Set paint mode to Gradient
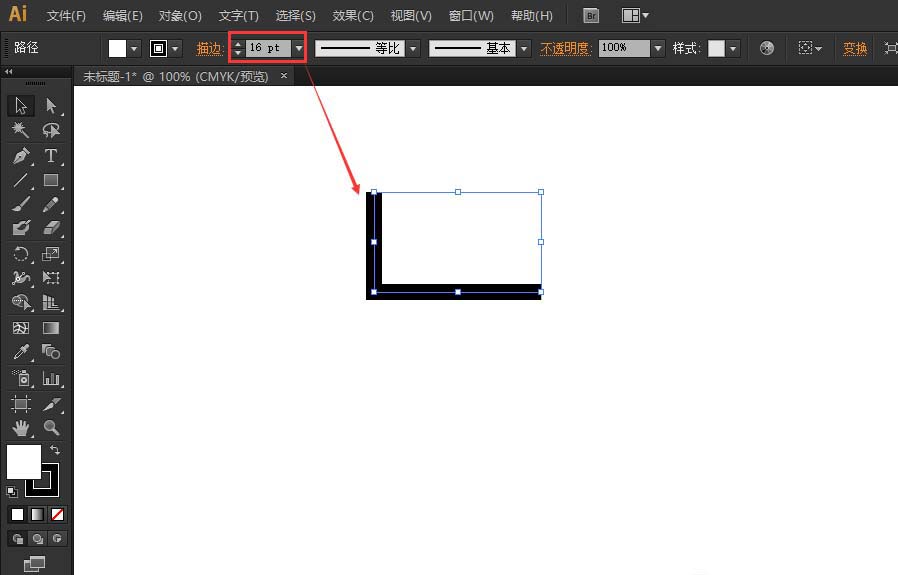The height and width of the screenshot is (575, 898). [x=37, y=514]
